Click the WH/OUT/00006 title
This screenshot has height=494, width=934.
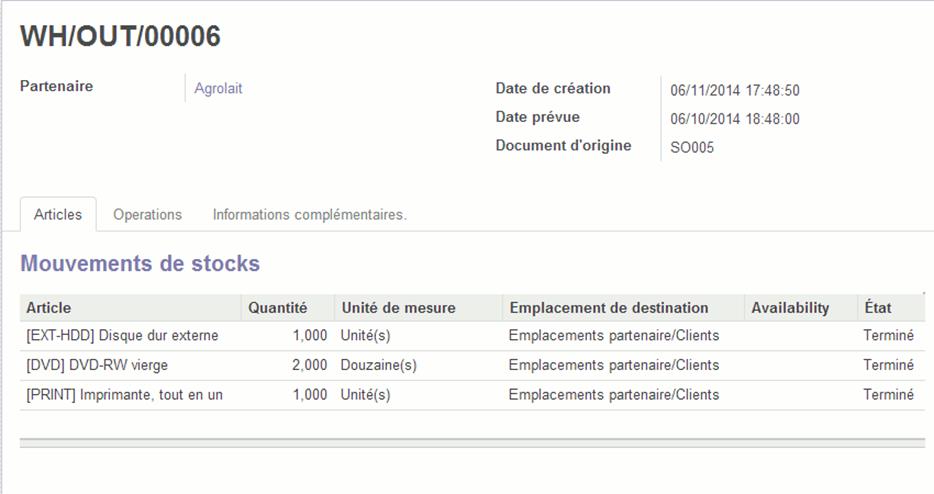click(120, 36)
